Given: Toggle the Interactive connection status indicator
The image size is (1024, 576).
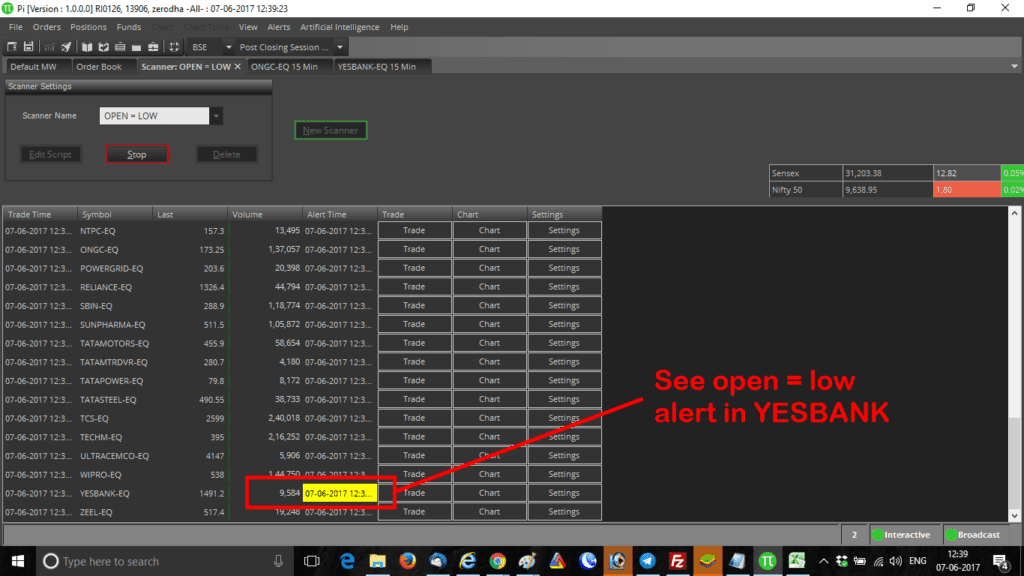Looking at the screenshot, I should click(904, 534).
